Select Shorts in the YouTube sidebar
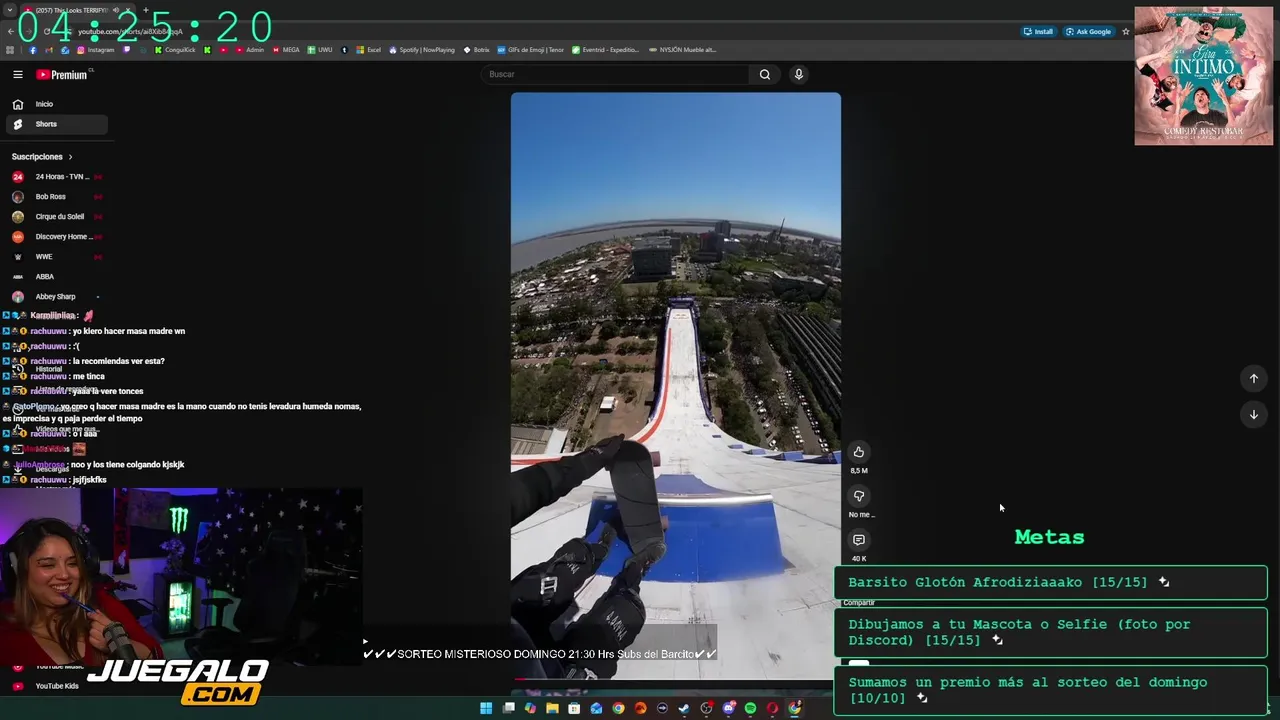 click(56, 124)
